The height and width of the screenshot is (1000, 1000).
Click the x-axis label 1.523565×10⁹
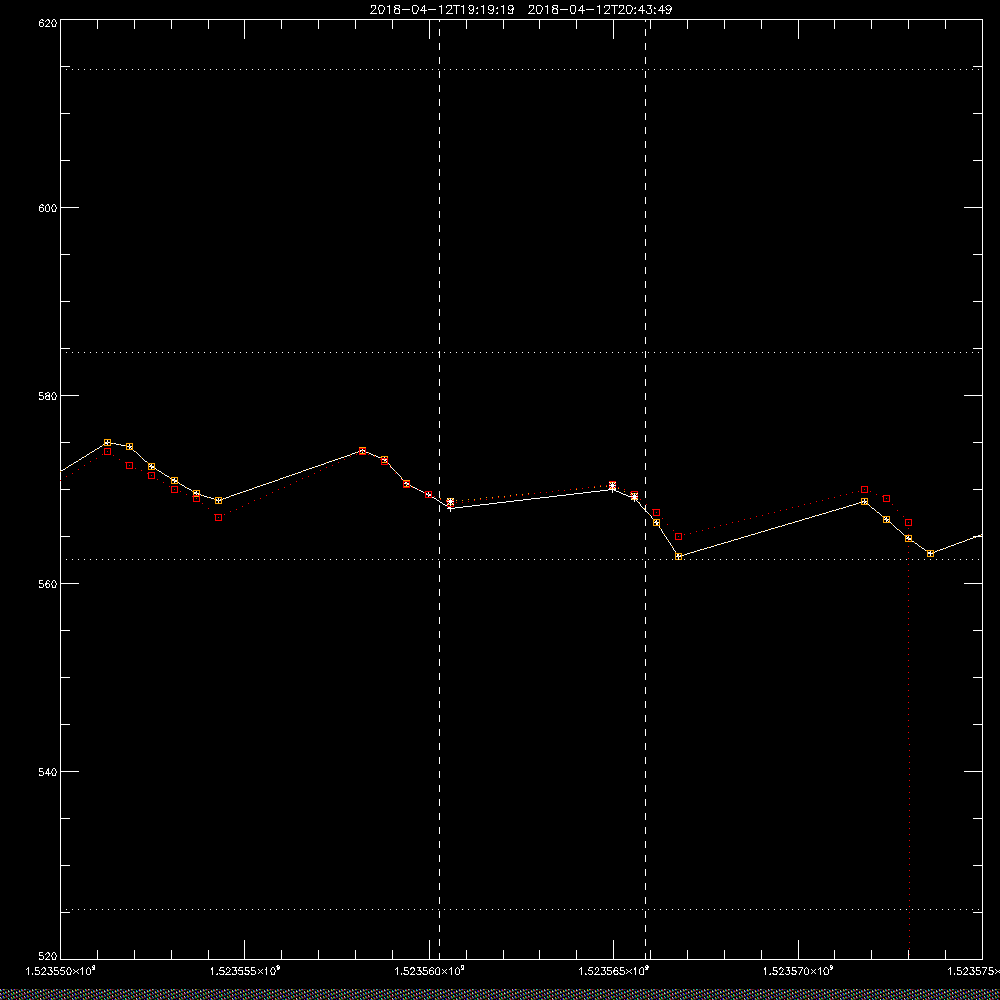[614, 971]
